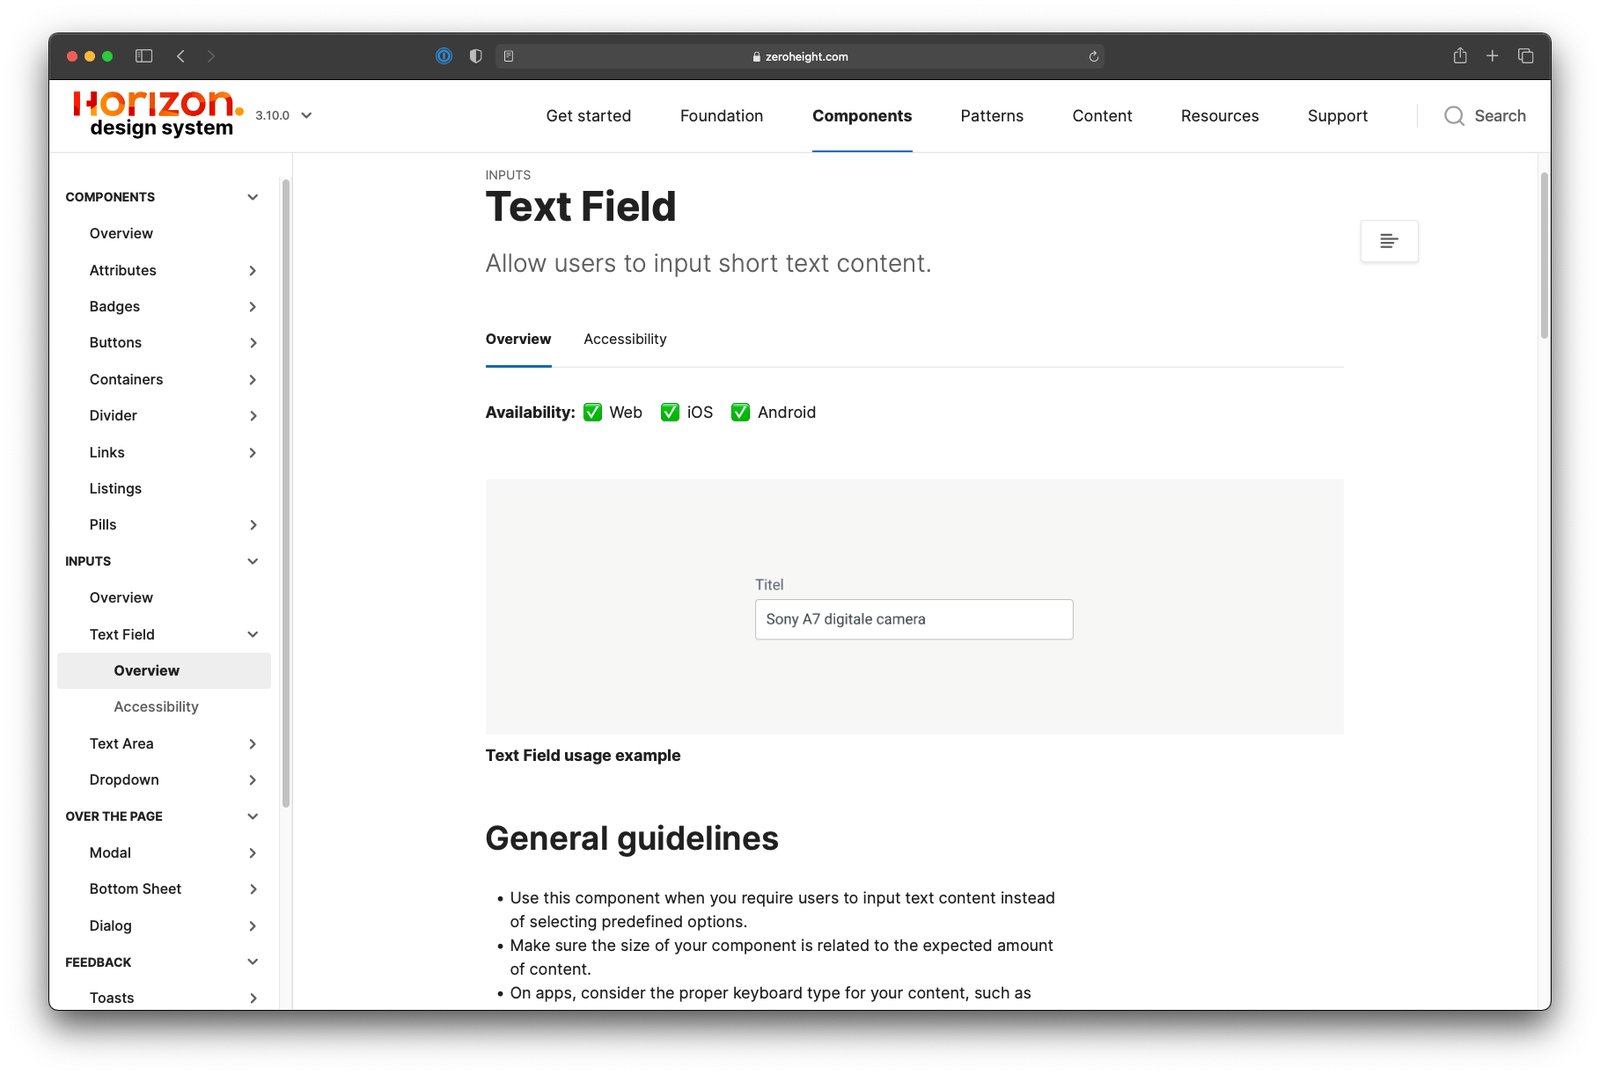Open the Resources nav link
Screen dimensions: 1600x1075
[x=1219, y=116]
